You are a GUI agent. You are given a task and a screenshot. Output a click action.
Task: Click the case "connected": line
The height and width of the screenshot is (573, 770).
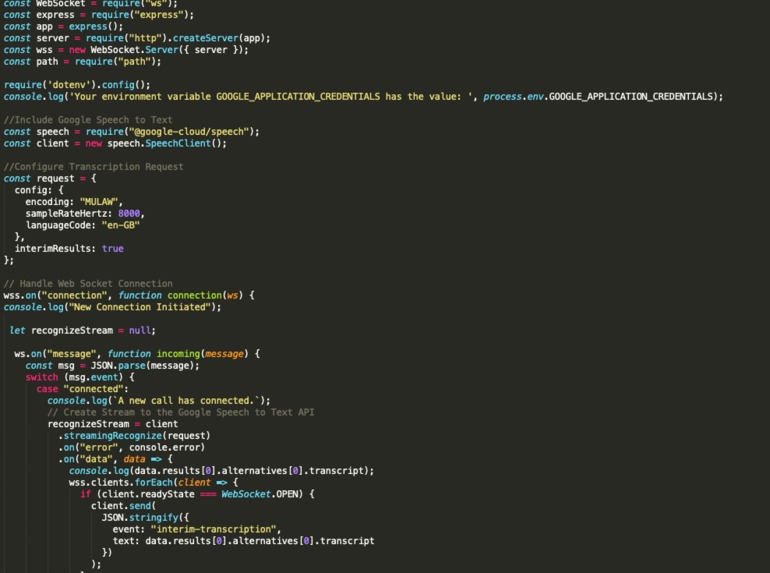coord(82,389)
